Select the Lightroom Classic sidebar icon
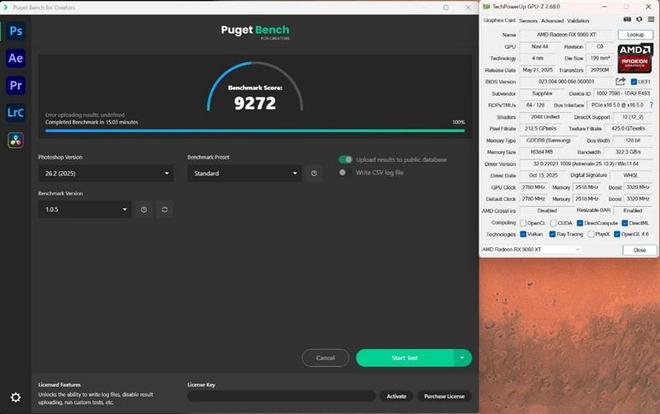The image size is (660, 414). pos(15,112)
